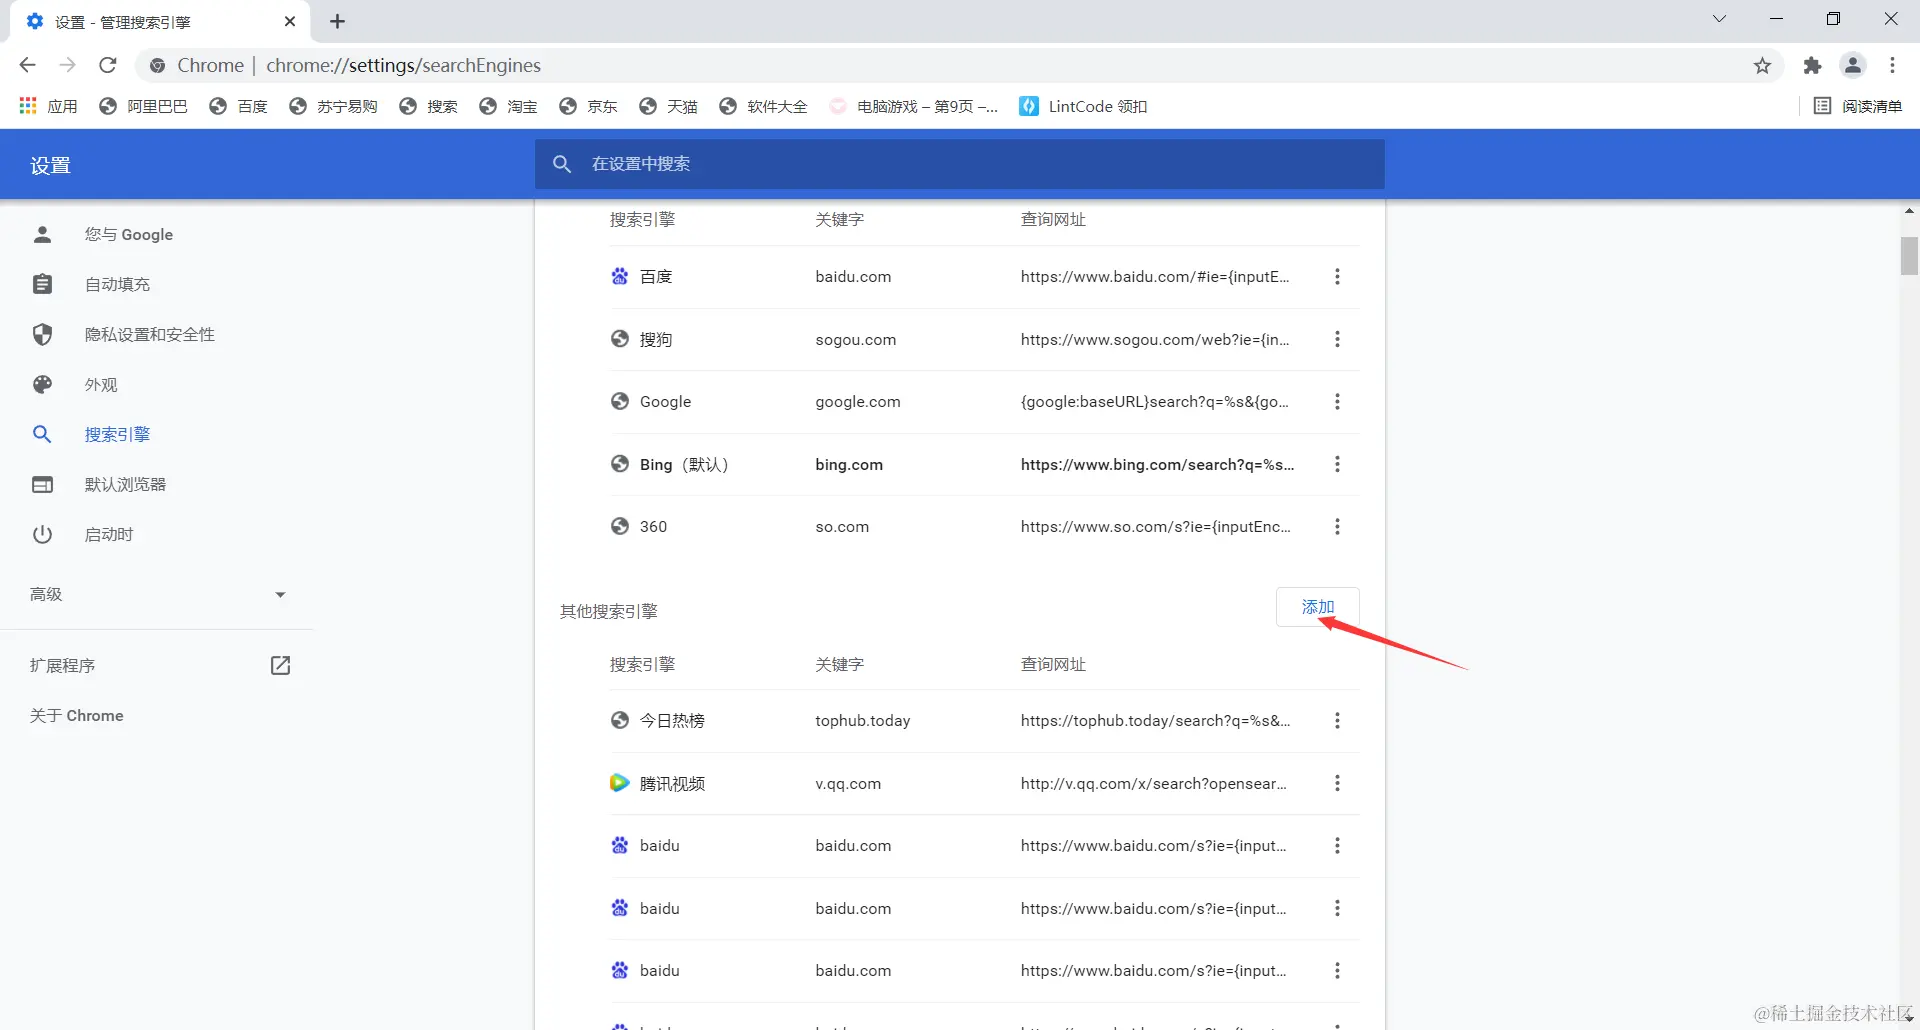Close the 设置 - 管理搜索引擎 tab
Viewport: 1920px width, 1030px height.
pyautogui.click(x=290, y=21)
